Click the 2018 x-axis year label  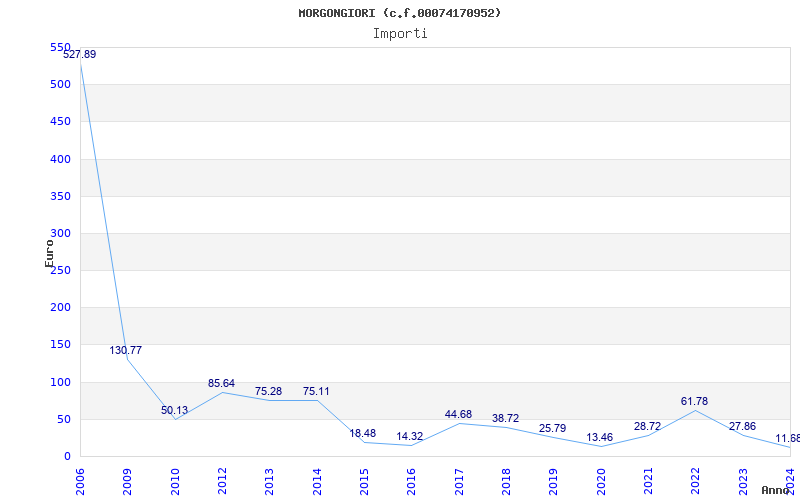point(506,482)
